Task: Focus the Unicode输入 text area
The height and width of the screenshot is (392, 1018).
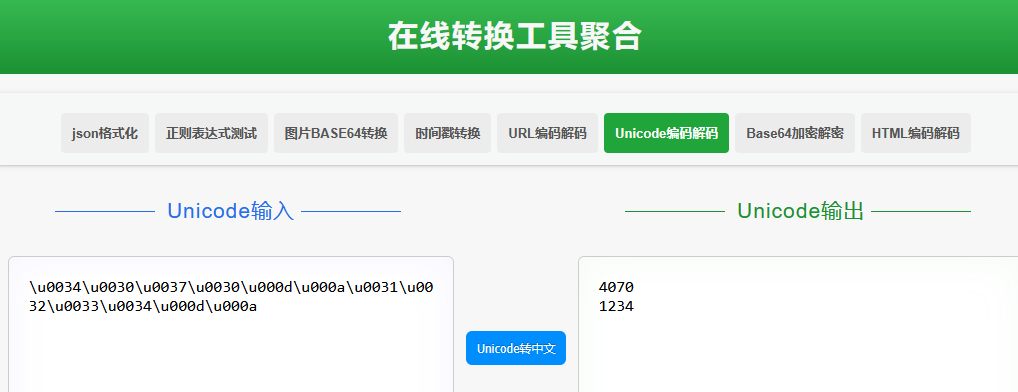Action: coord(231,325)
